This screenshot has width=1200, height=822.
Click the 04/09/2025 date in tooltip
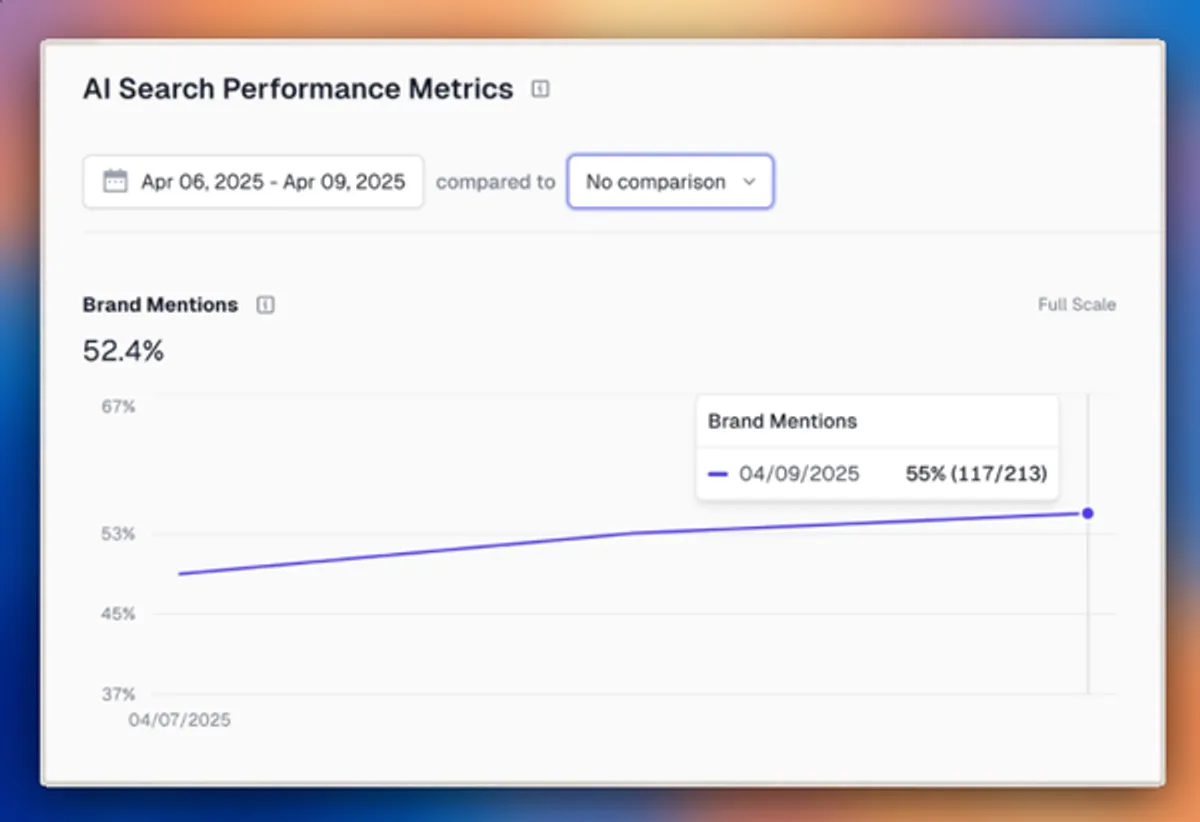[x=799, y=474]
